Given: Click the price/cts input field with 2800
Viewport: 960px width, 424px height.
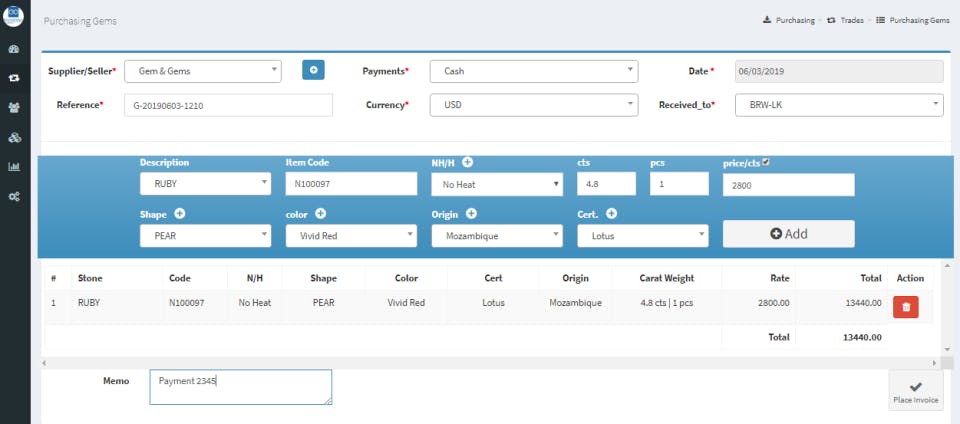Looking at the screenshot, I should (x=789, y=184).
